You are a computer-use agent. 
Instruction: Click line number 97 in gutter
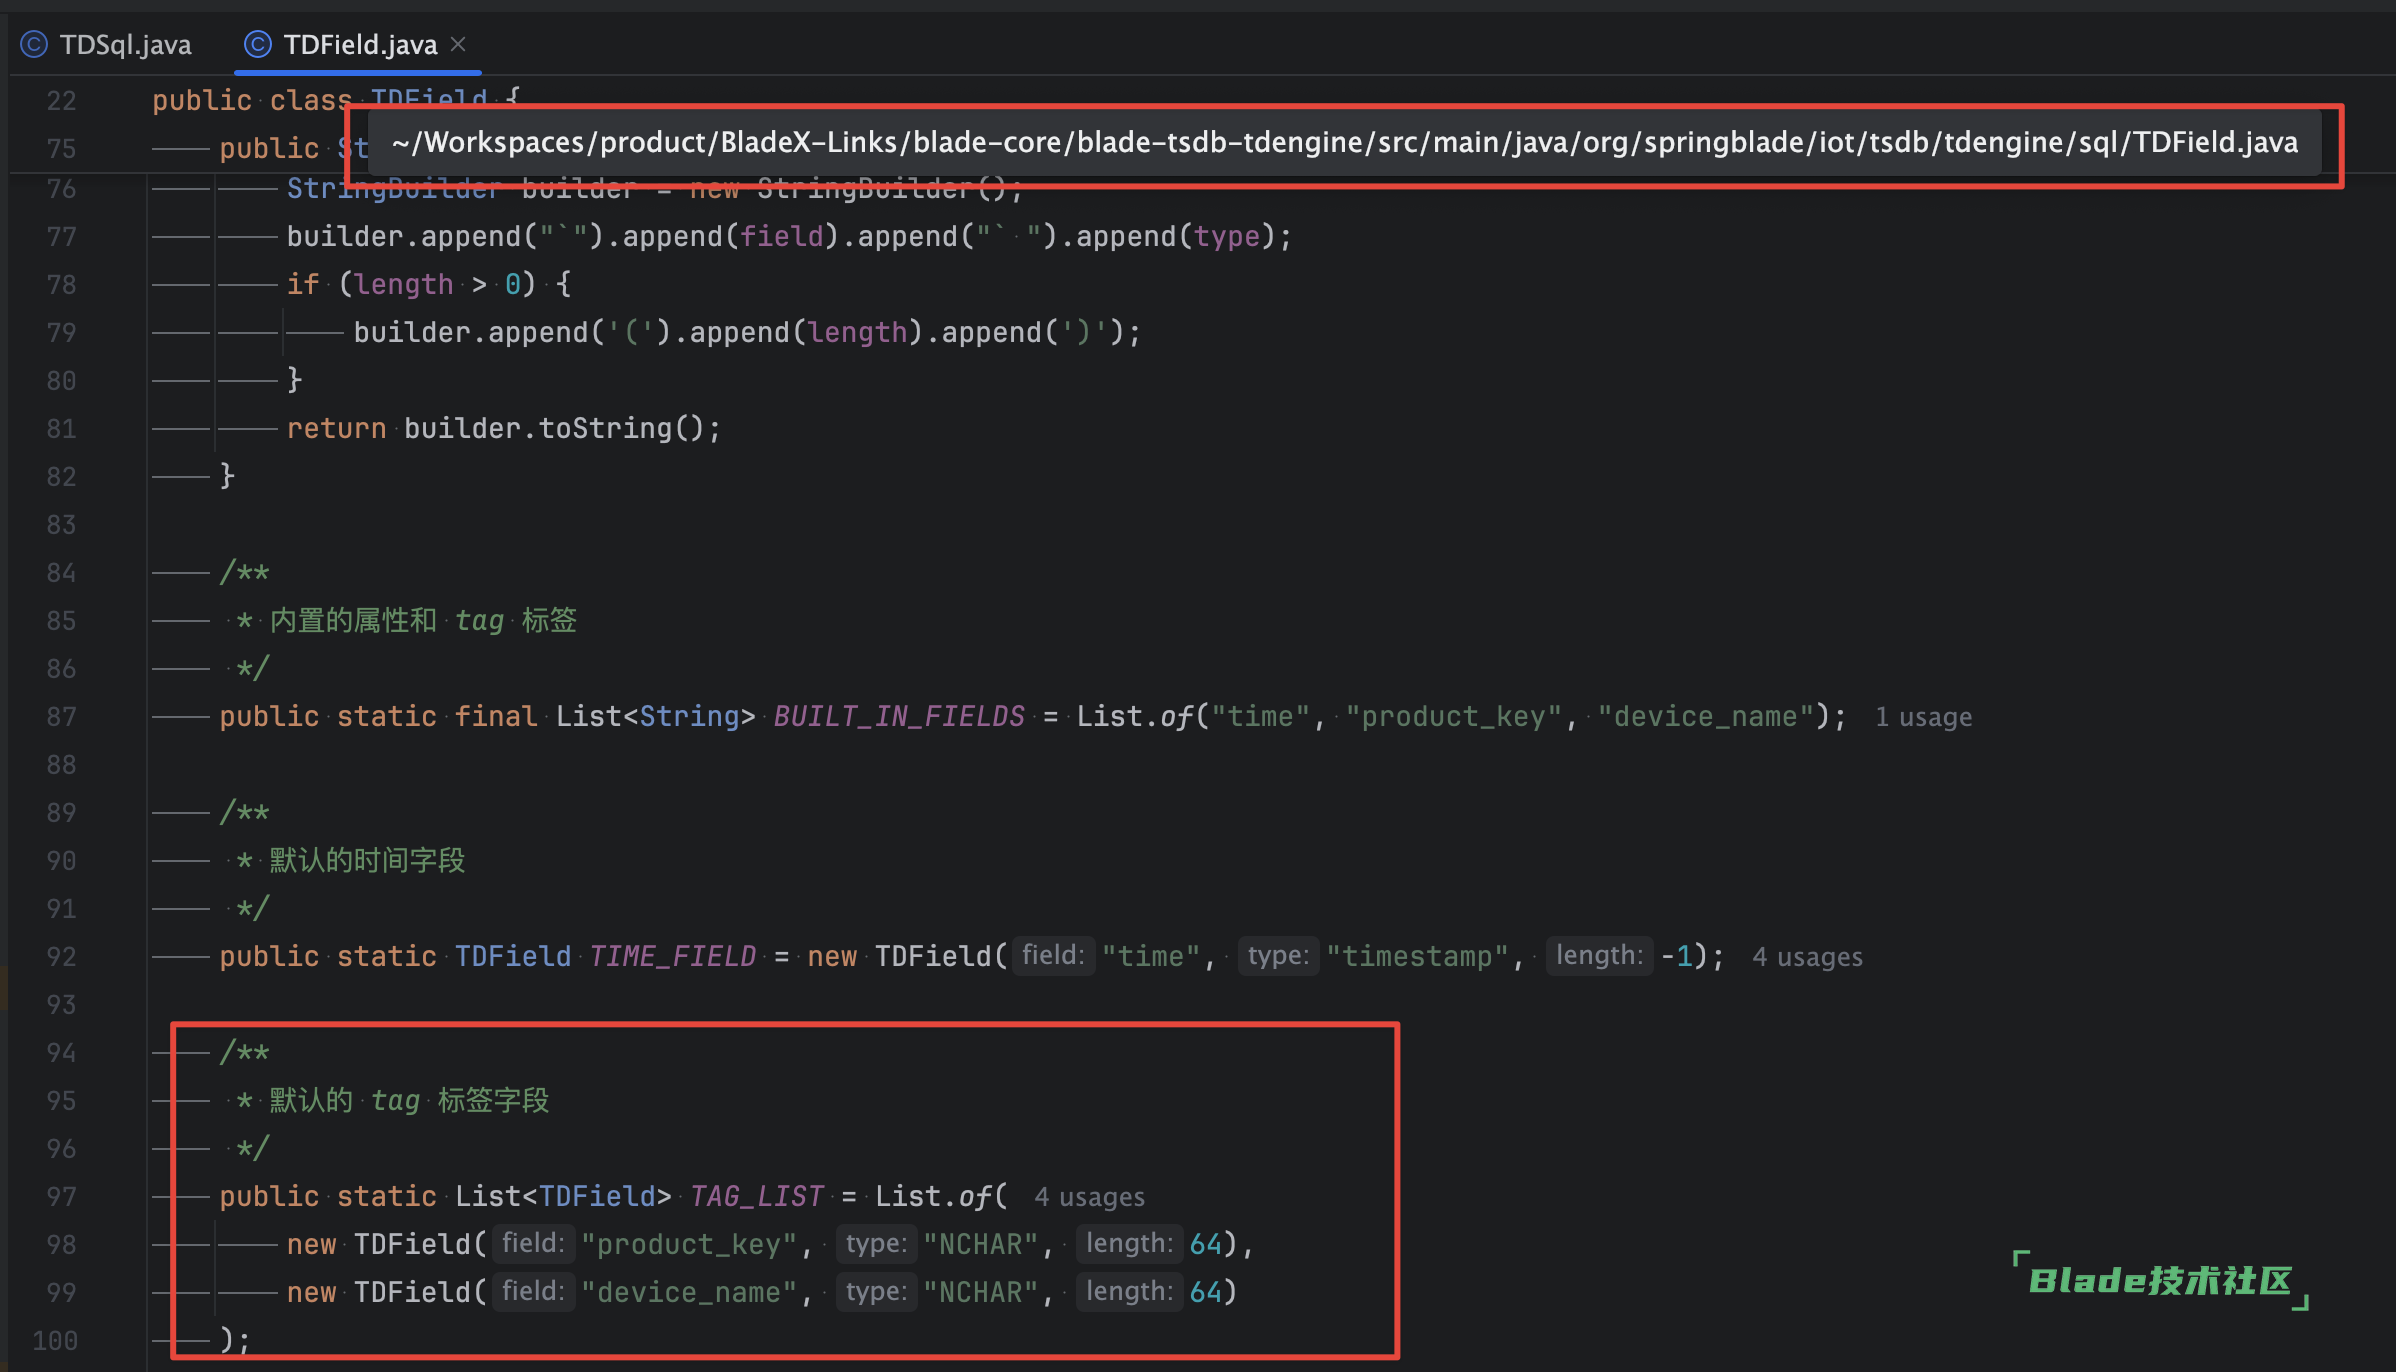pyautogui.click(x=61, y=1197)
